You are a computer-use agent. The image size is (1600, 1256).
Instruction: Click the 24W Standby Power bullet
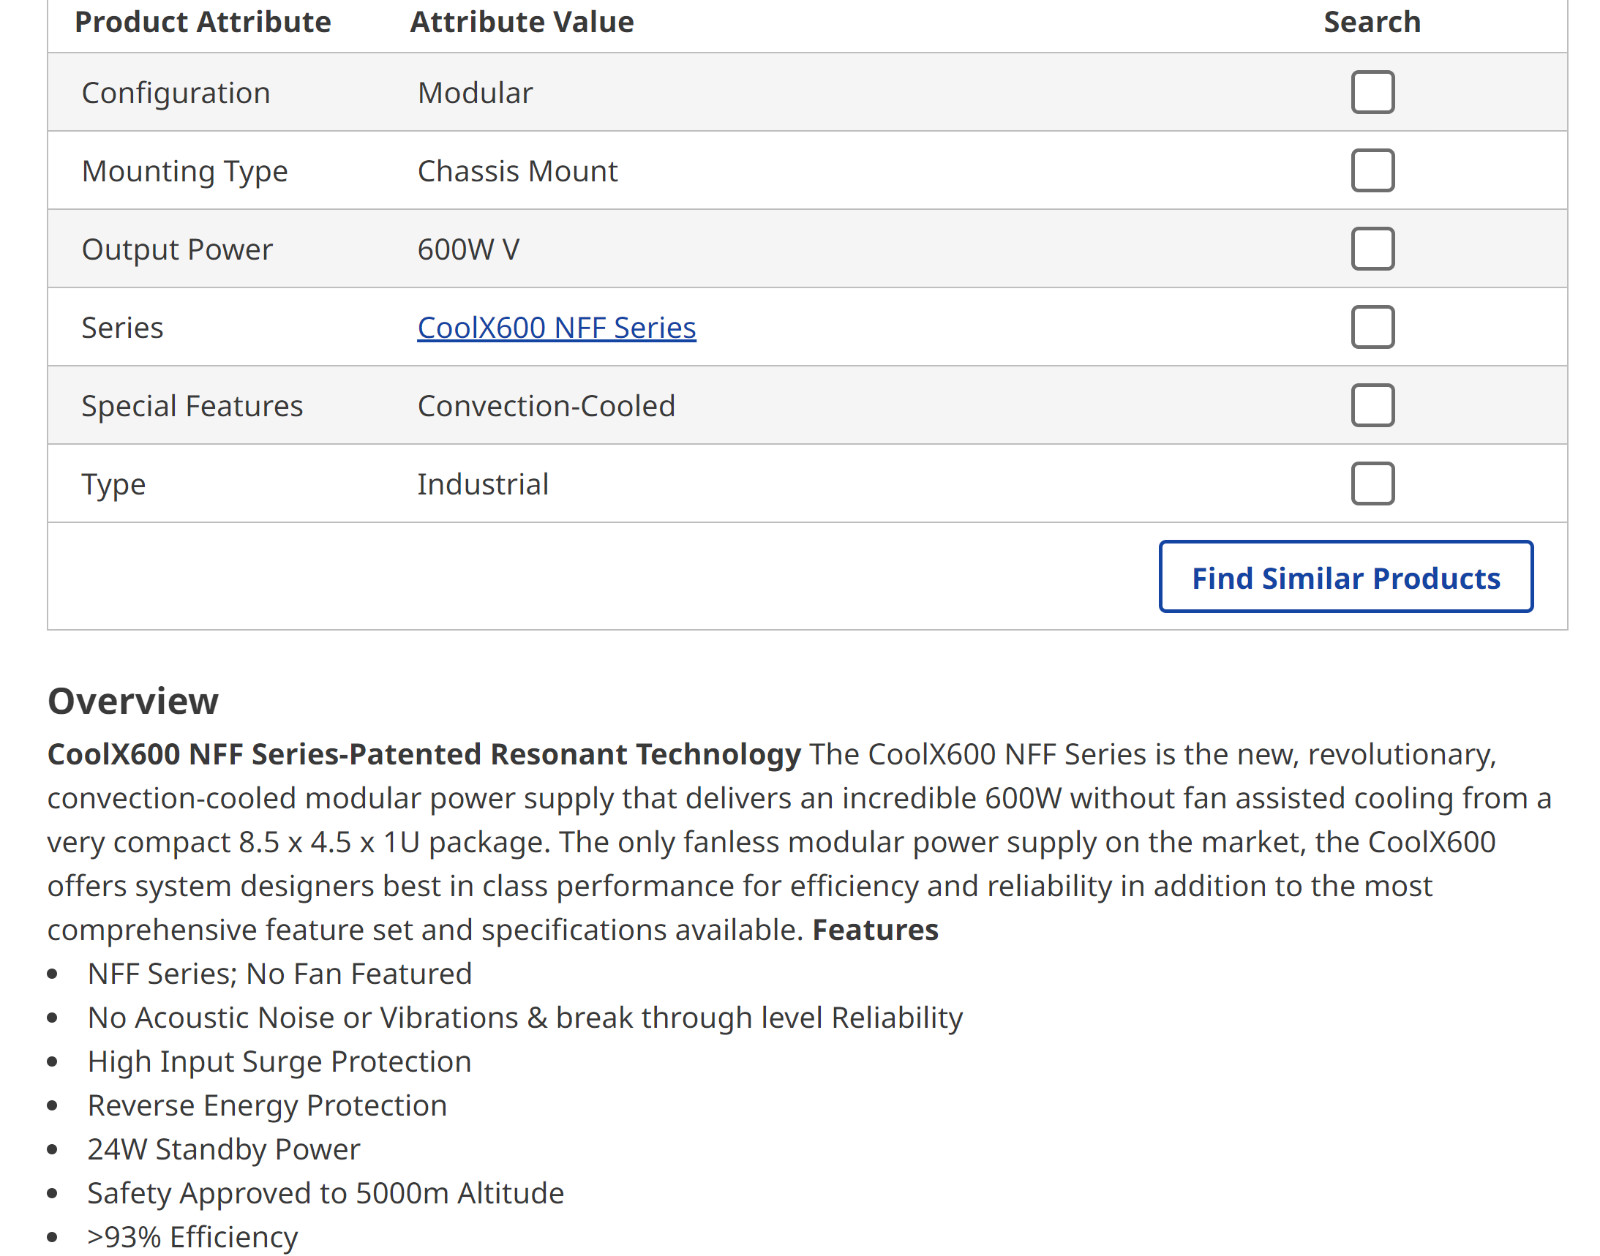point(223,1150)
